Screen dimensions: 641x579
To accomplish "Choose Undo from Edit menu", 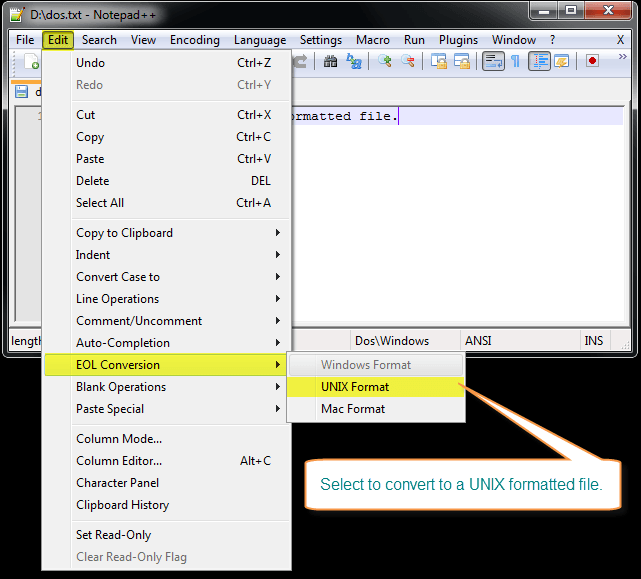I will click(x=168, y=63).
